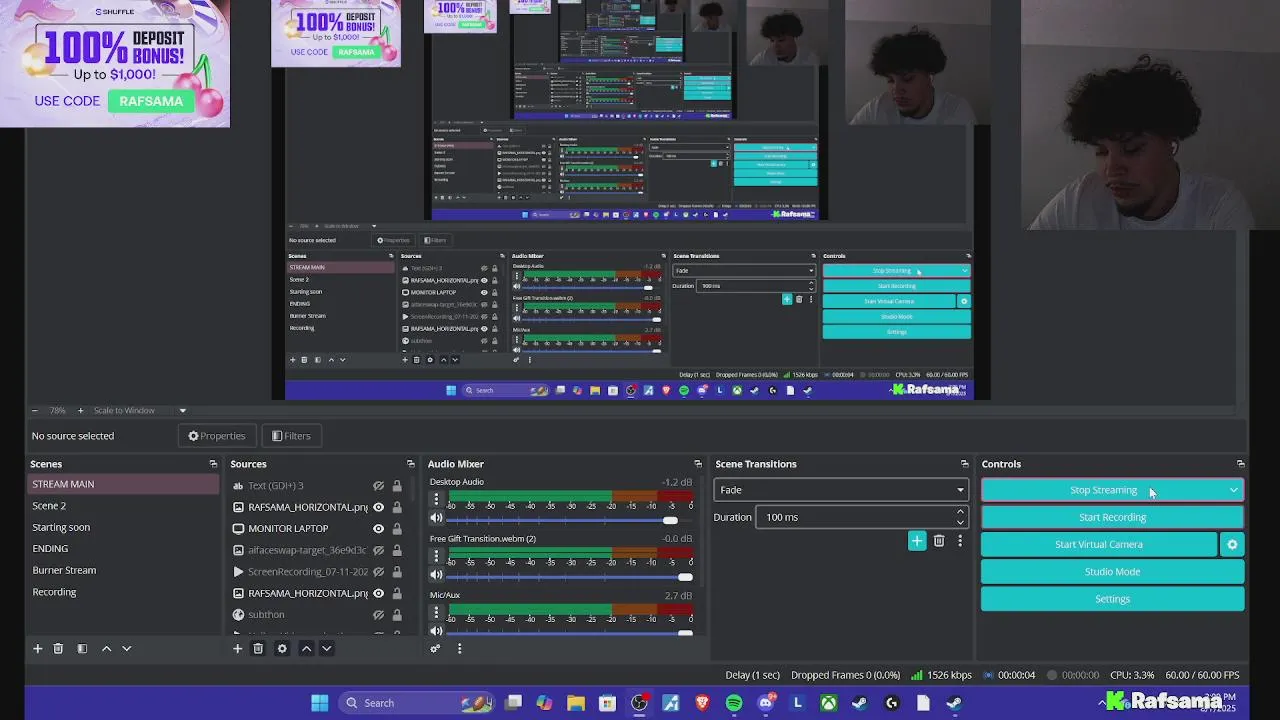Click Stop Streaming button
The height and width of the screenshot is (720, 1280).
point(1103,490)
